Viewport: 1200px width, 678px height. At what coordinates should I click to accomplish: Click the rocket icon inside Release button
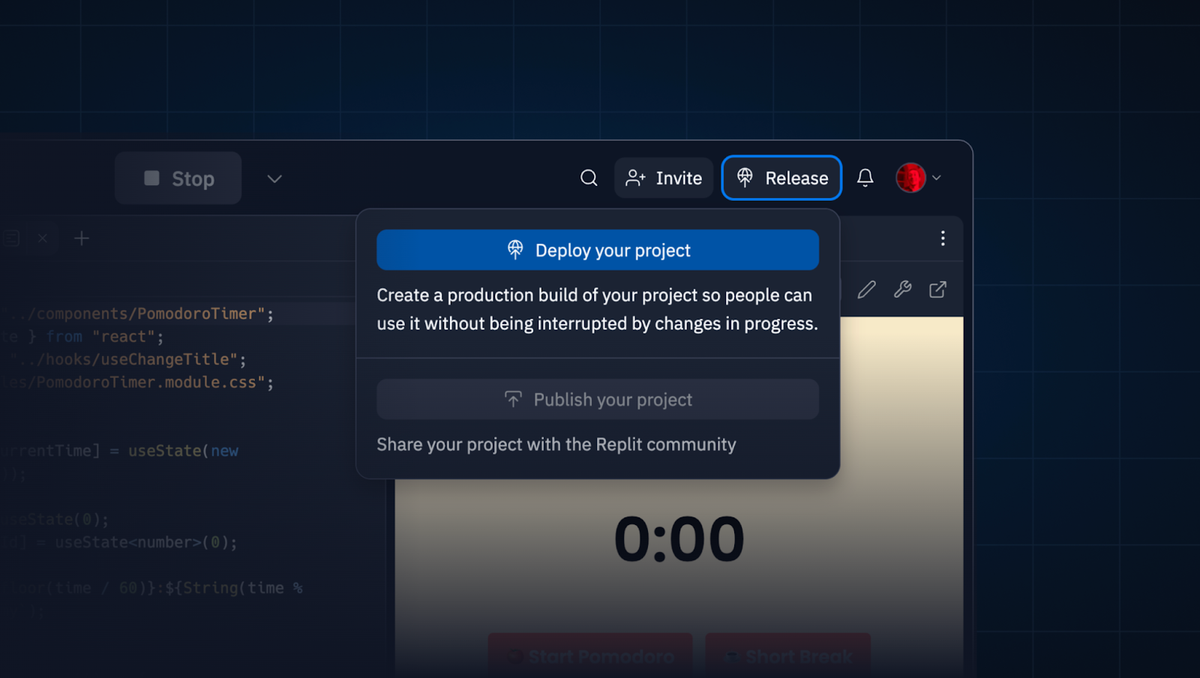744,177
